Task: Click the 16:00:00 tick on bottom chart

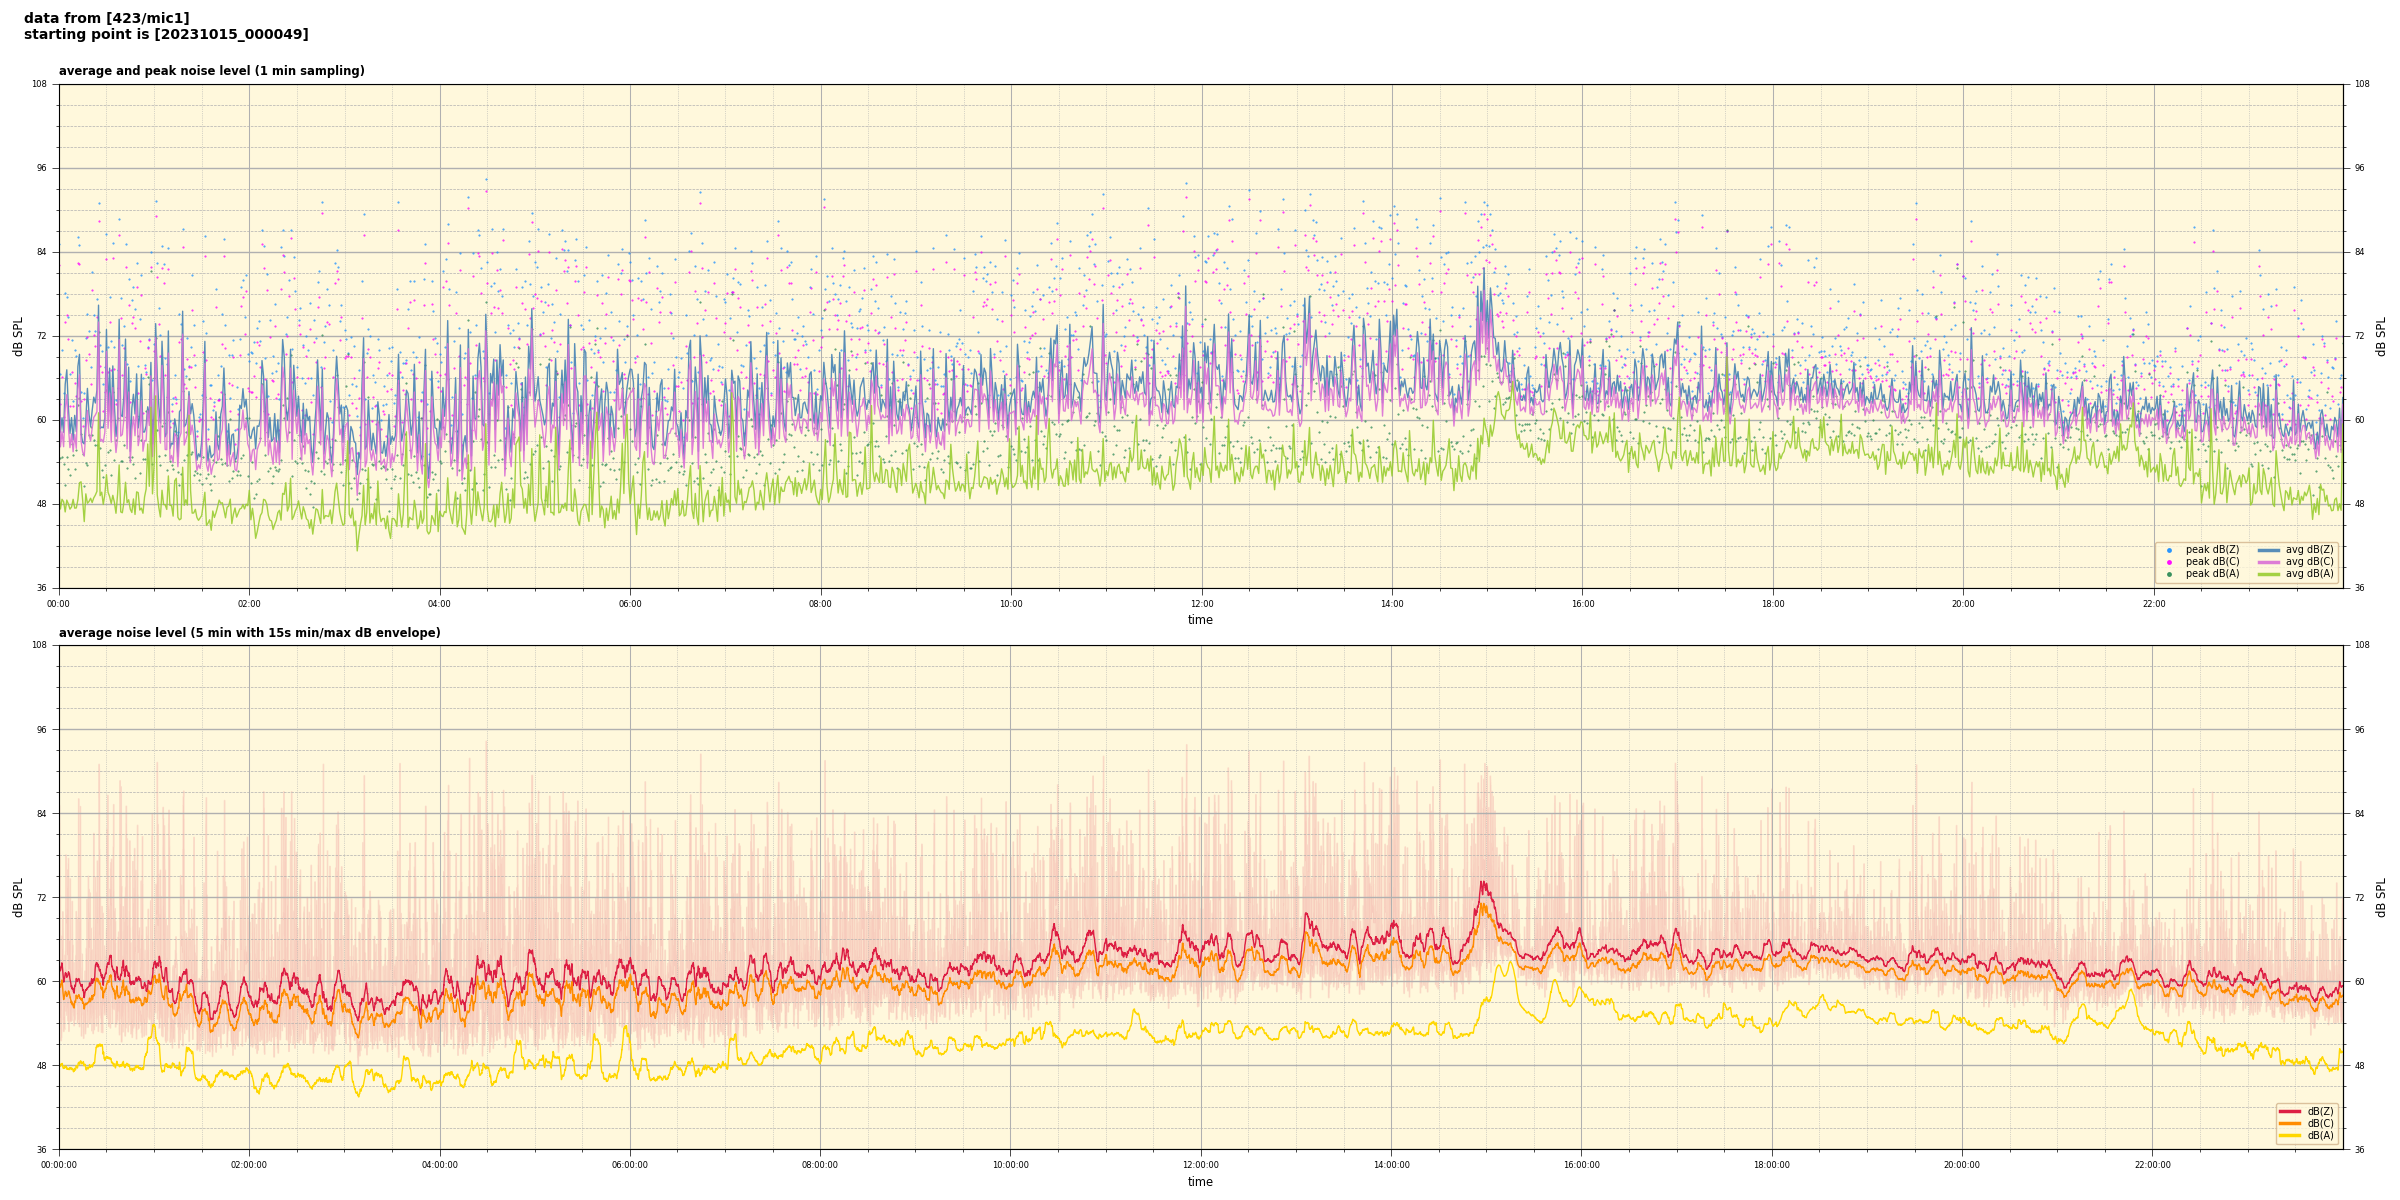Action: 1581,1165
